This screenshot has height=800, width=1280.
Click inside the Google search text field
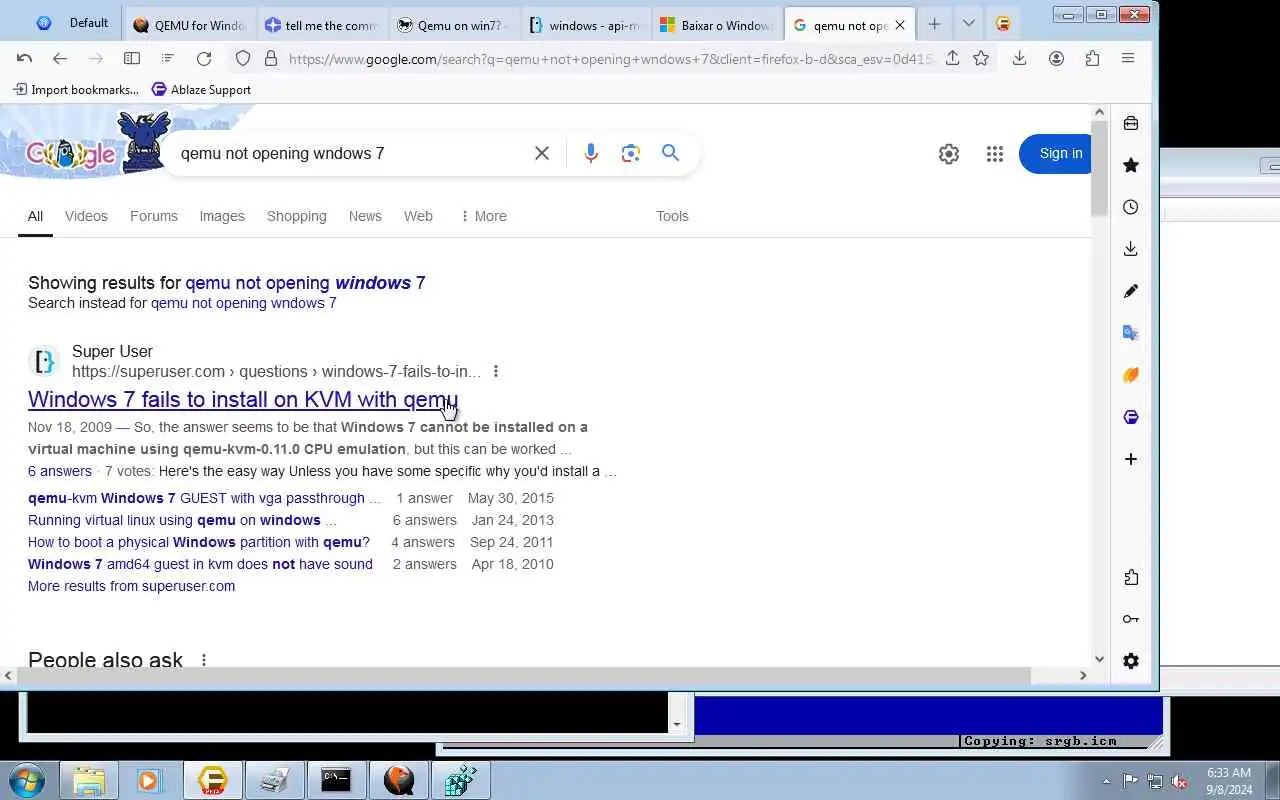[x=350, y=153]
